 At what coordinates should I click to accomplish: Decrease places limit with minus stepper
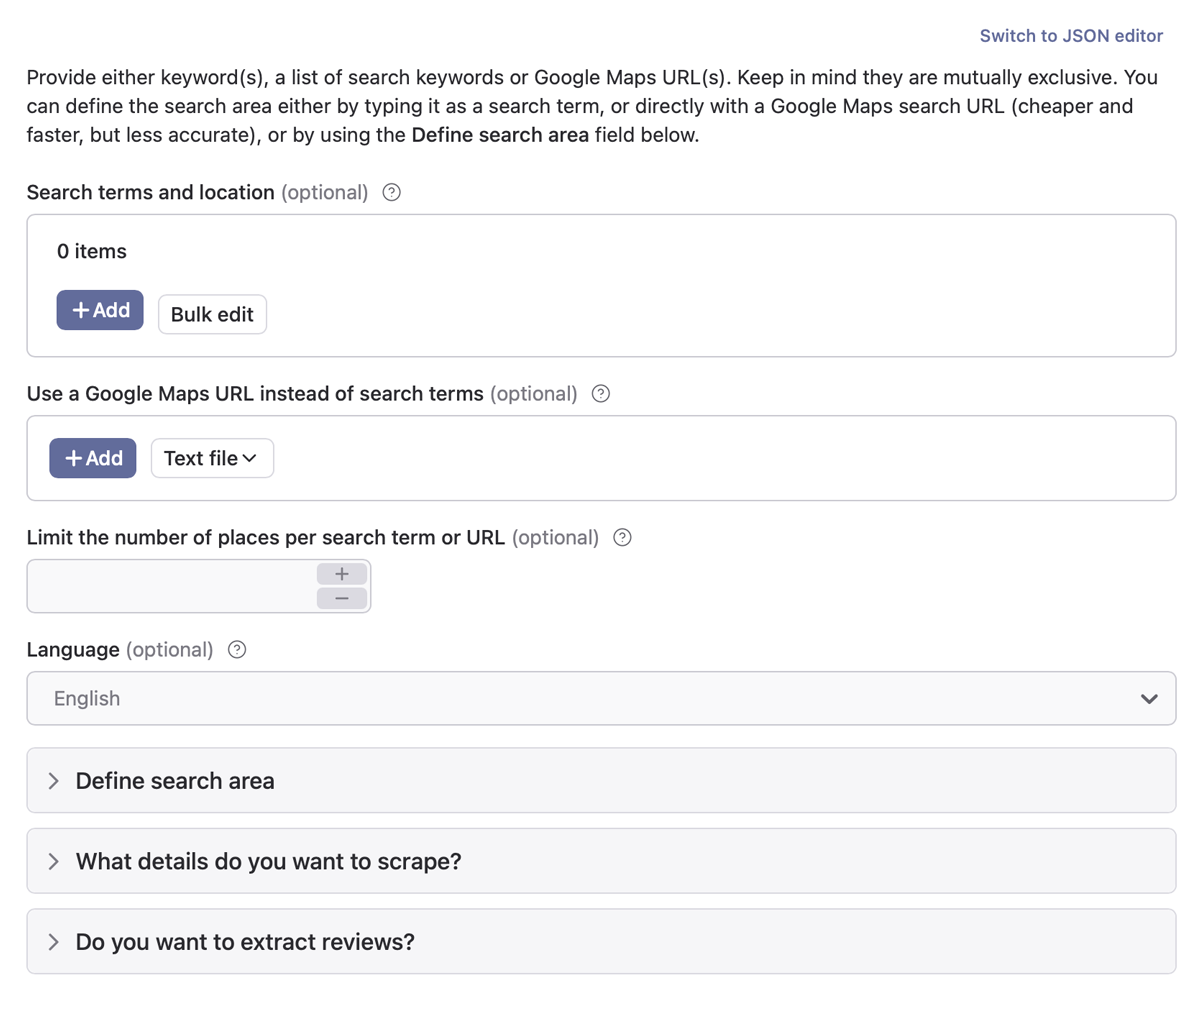[x=342, y=598]
